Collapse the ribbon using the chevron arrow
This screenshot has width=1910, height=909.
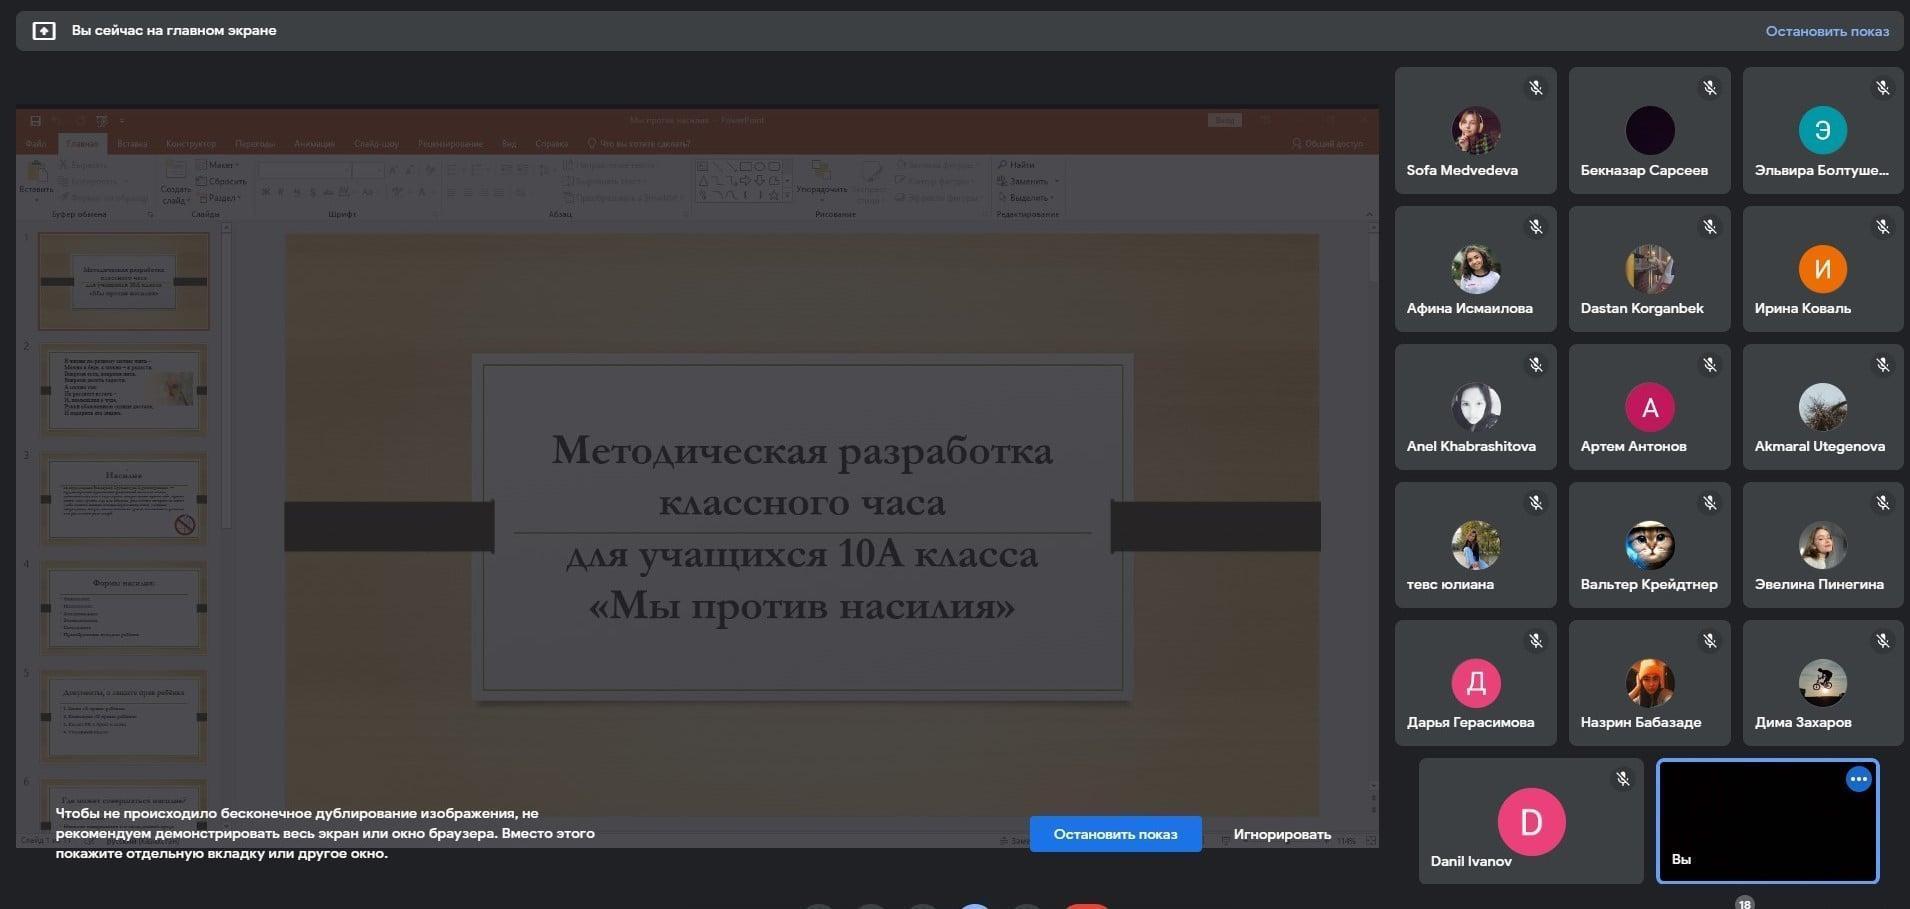[1369, 214]
